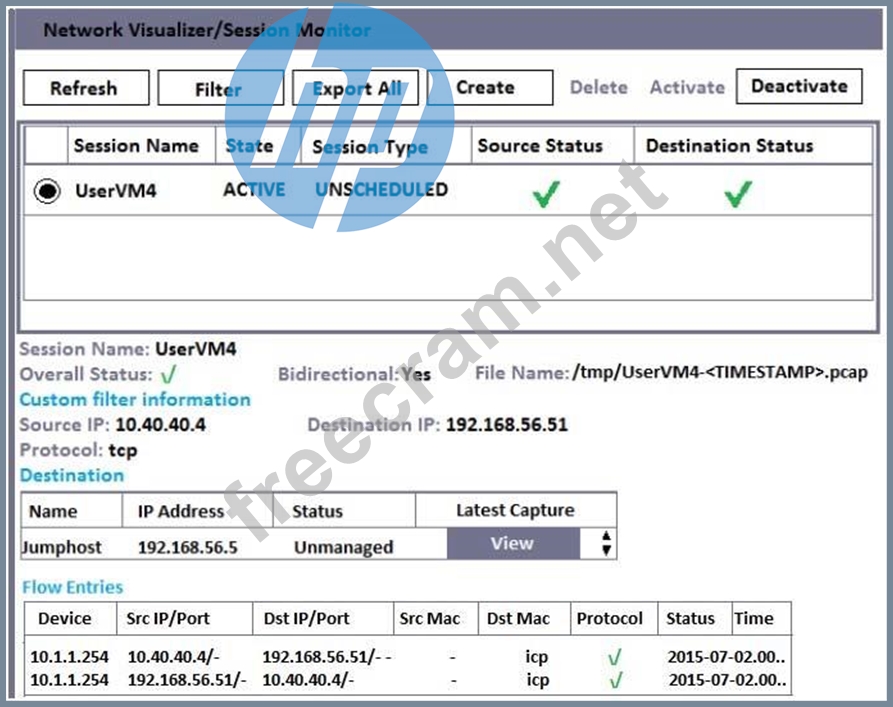This screenshot has width=893, height=707.
Task: Click the Overall Status checkmark icon
Action: pyautogui.click(x=169, y=375)
